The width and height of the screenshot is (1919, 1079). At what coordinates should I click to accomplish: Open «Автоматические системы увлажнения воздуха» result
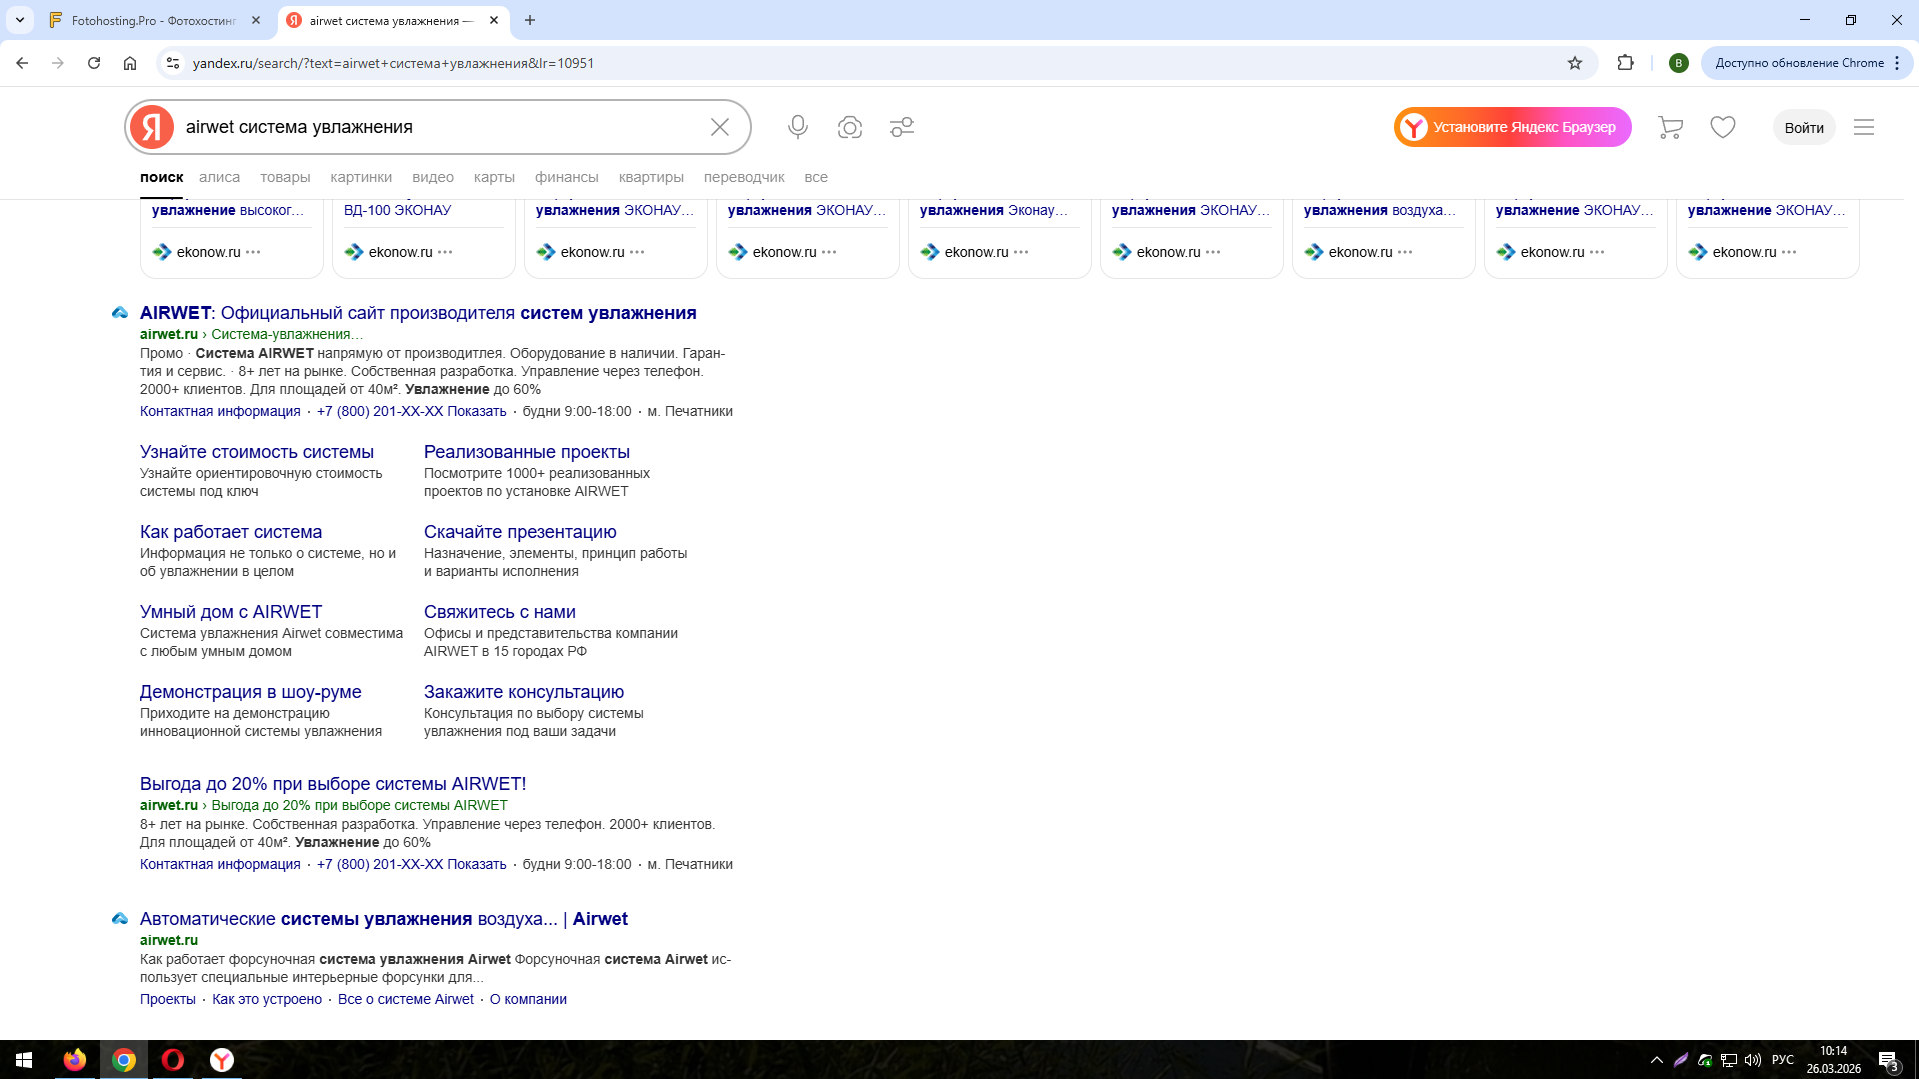(x=384, y=919)
